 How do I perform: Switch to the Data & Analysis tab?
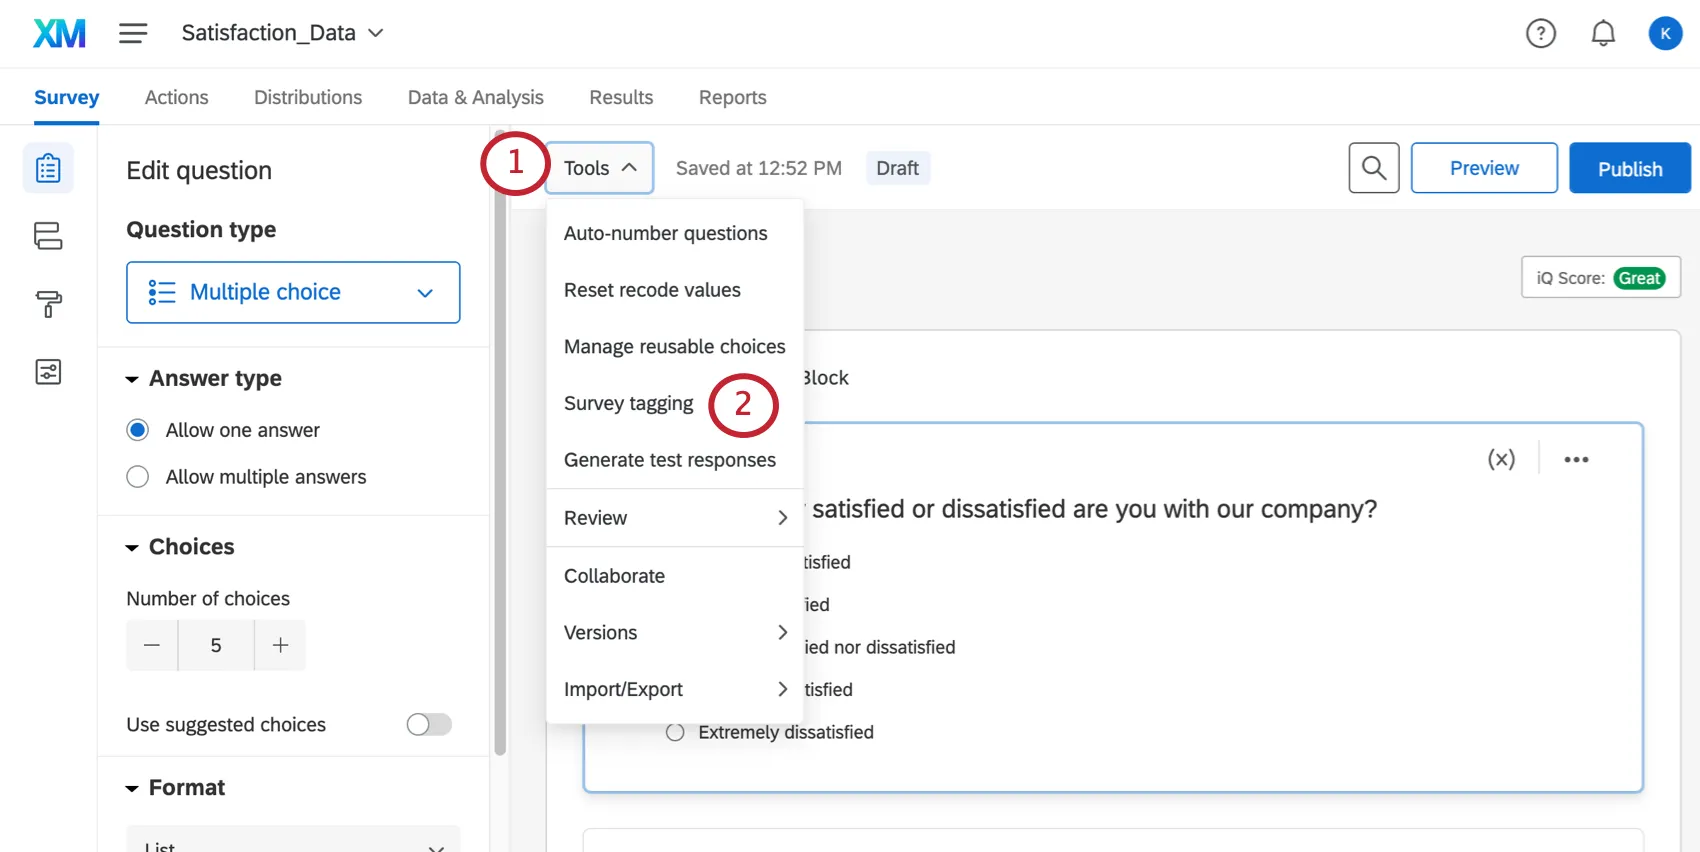click(475, 97)
